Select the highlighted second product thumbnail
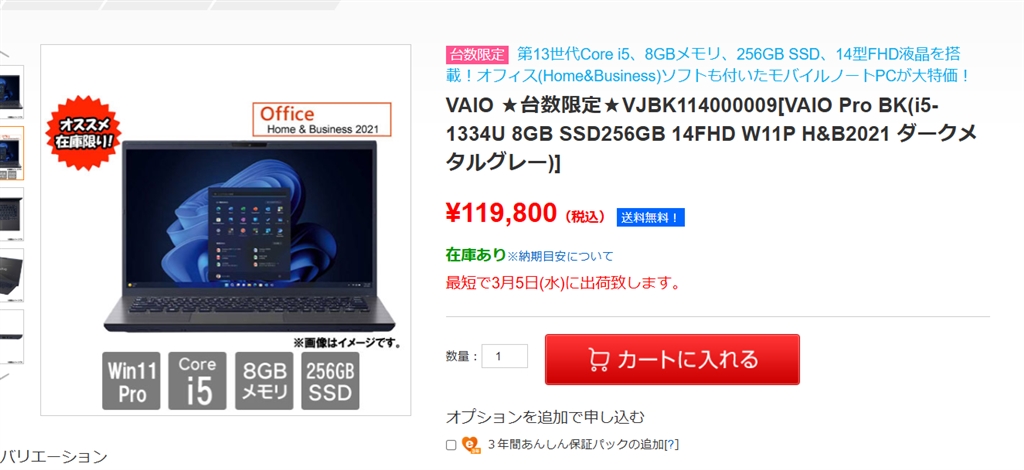 pos(12,153)
